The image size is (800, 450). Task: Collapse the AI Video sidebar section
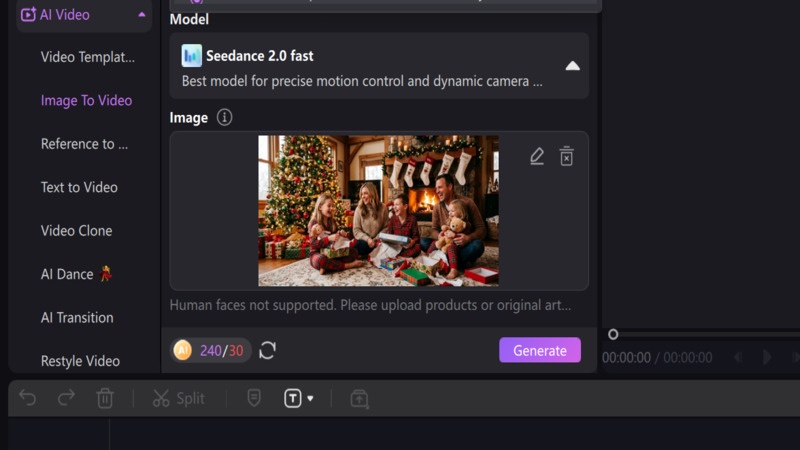(x=142, y=15)
